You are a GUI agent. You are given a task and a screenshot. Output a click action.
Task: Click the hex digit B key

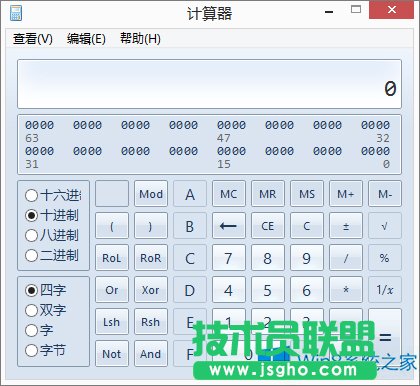[x=190, y=226]
